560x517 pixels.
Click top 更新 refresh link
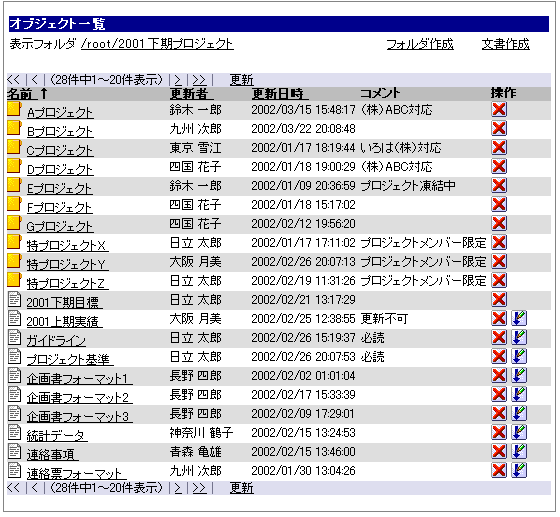point(241,80)
